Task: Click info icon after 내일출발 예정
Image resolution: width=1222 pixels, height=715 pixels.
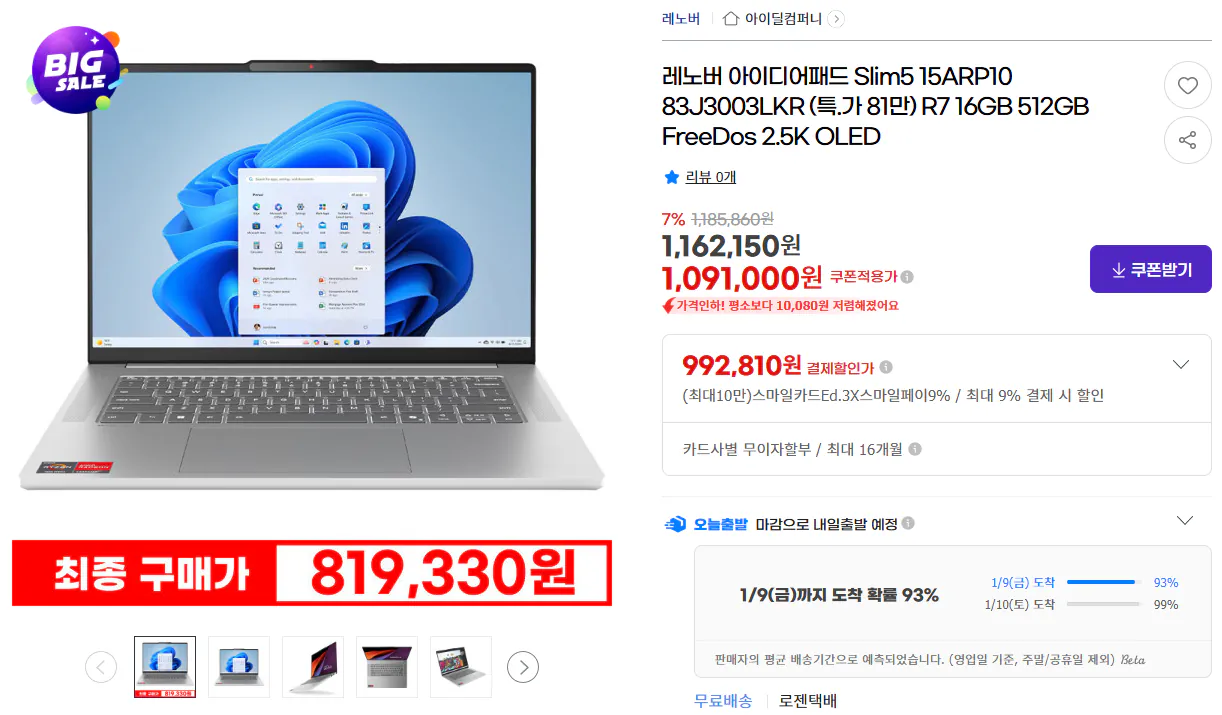Action: (907, 523)
